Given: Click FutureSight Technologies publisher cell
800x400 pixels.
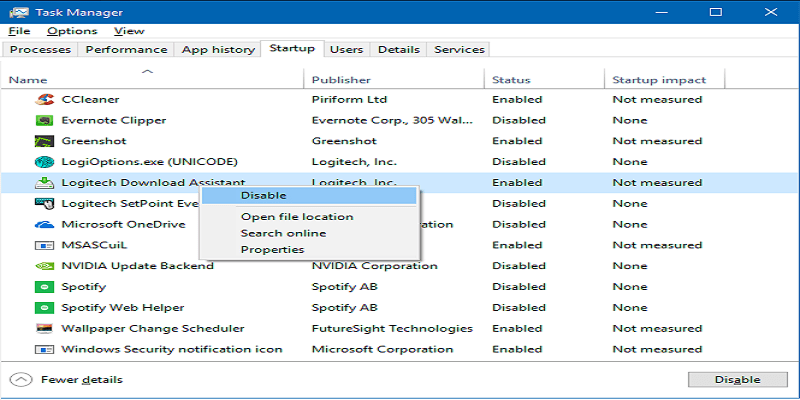Looking at the screenshot, I should pos(392,329).
